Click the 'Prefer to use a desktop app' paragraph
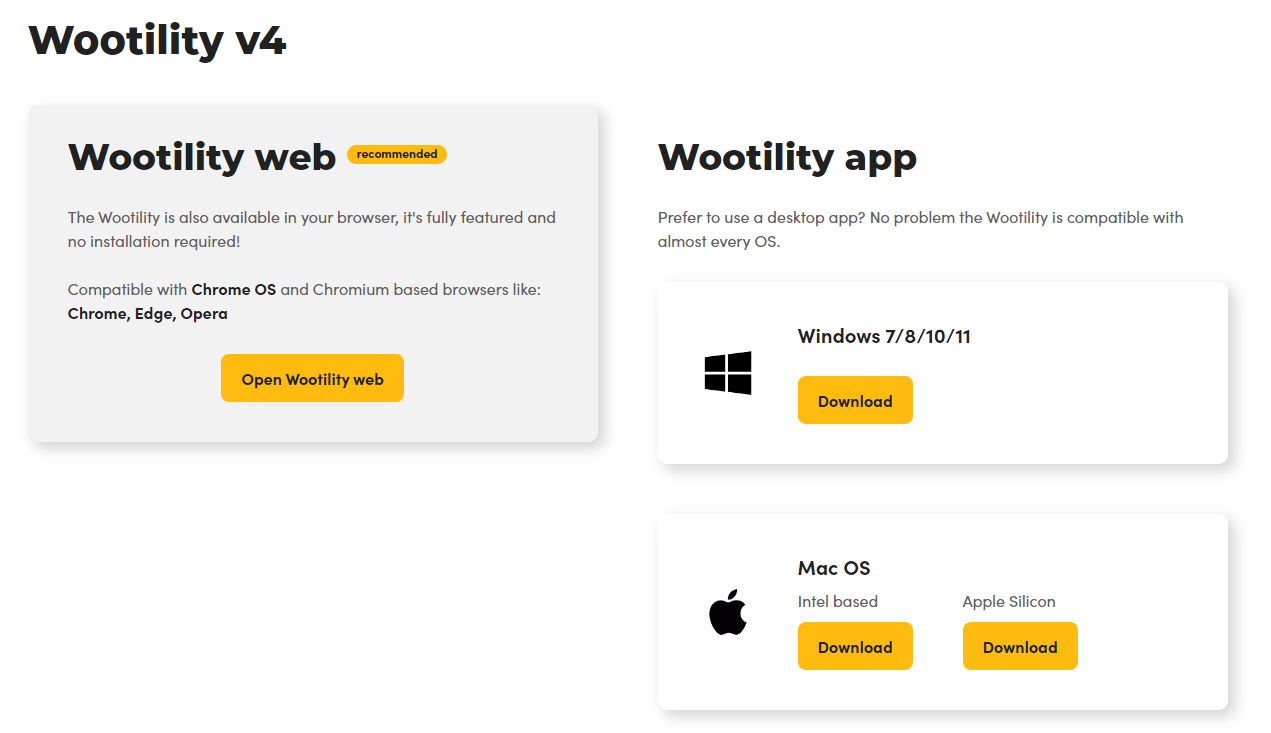 [x=920, y=217]
